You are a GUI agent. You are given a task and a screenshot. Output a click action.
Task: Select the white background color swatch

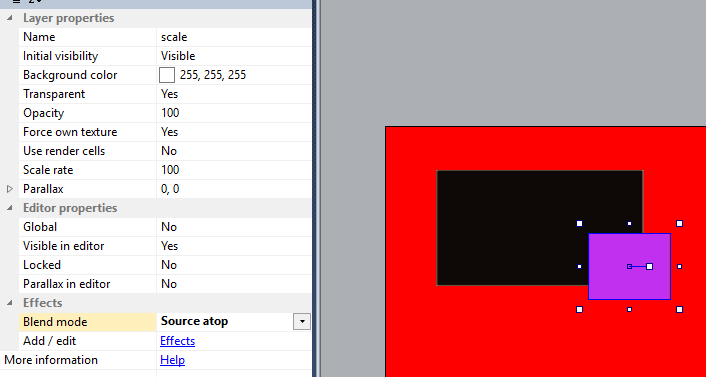[167, 75]
